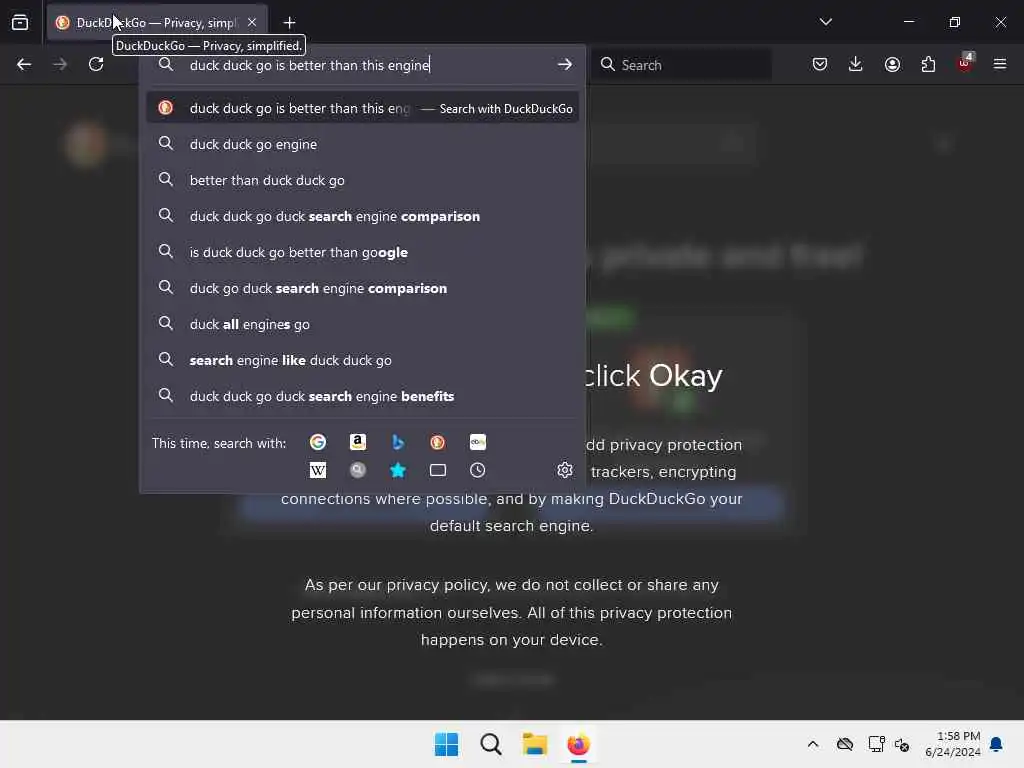The image size is (1024, 768).
Task: Search this time with Google
Action: point(317,442)
